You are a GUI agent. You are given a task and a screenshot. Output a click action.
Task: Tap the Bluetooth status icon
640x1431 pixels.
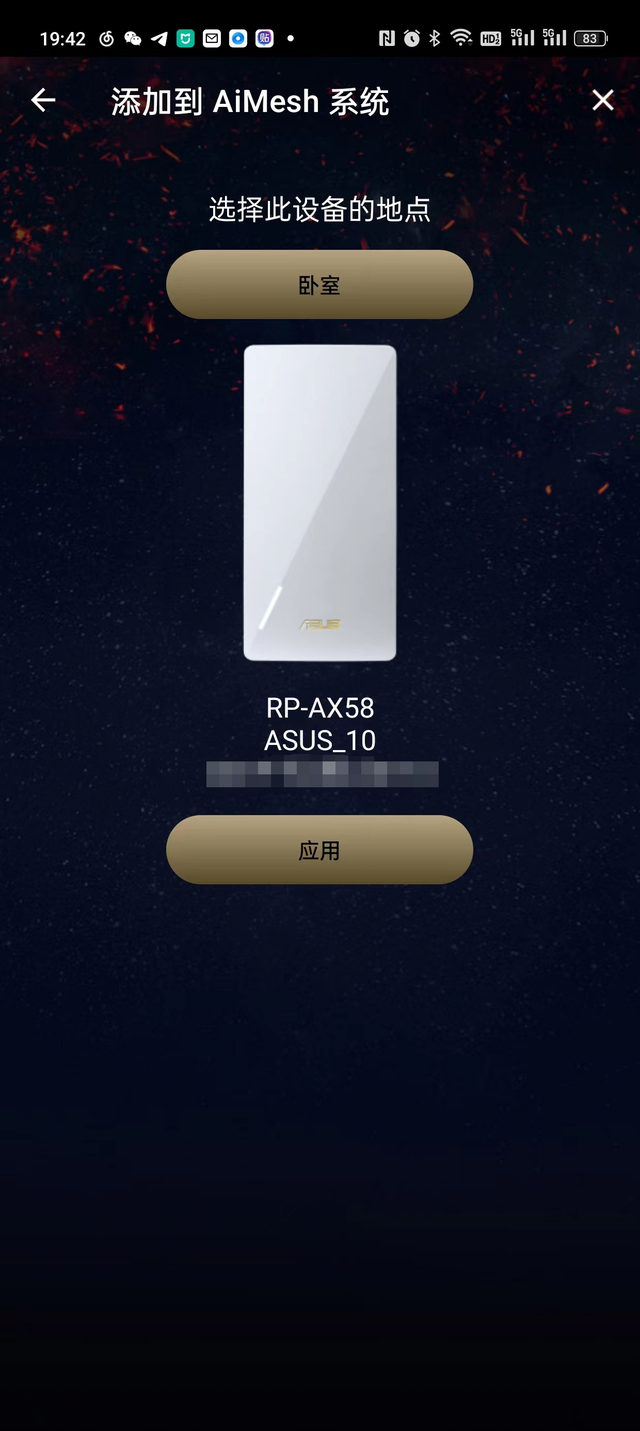click(435, 39)
